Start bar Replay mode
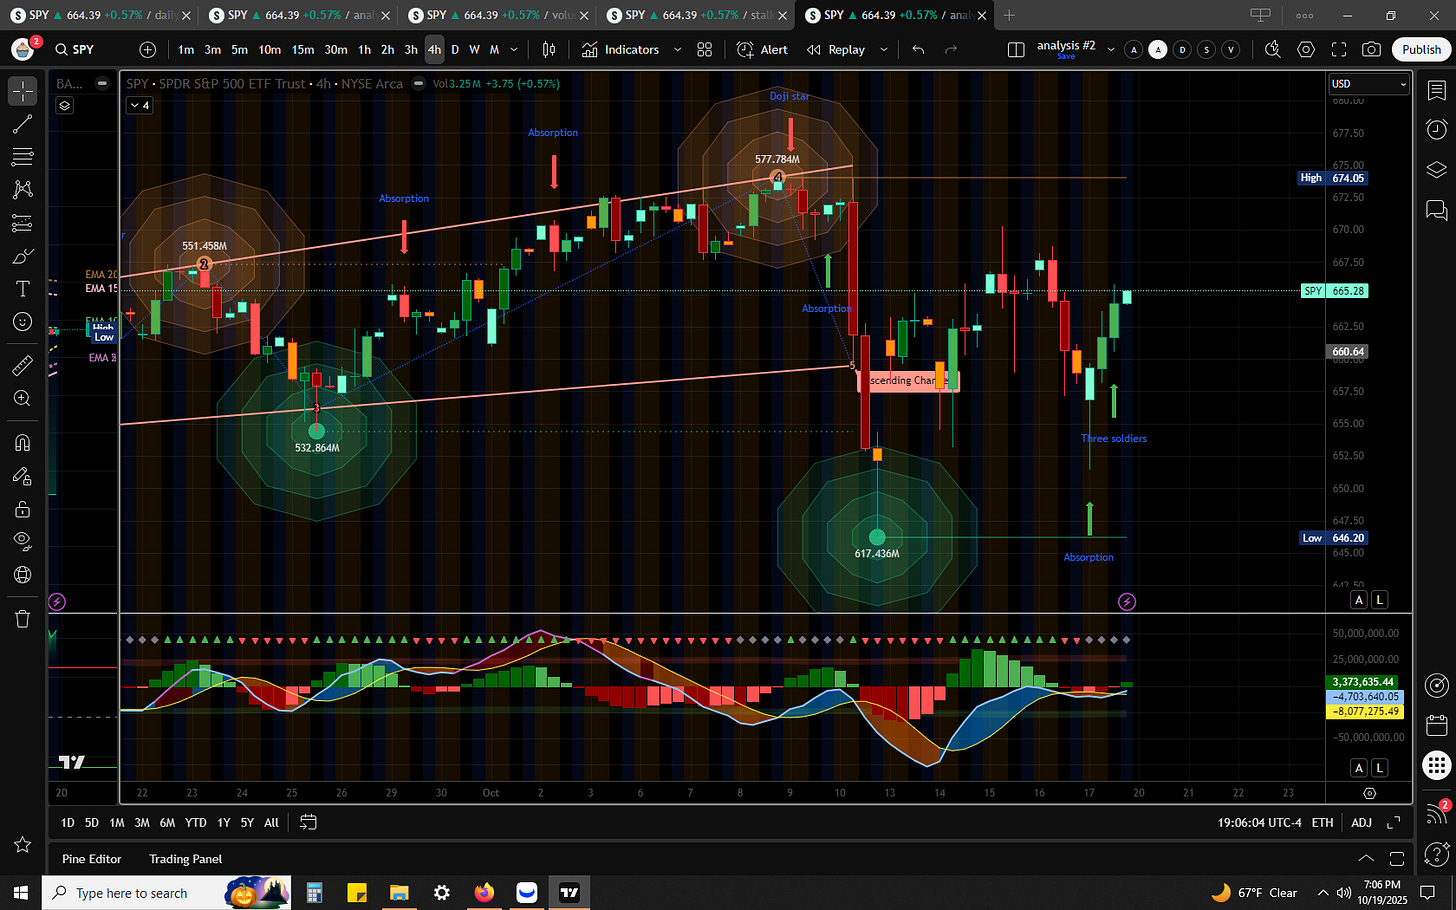 coord(836,49)
